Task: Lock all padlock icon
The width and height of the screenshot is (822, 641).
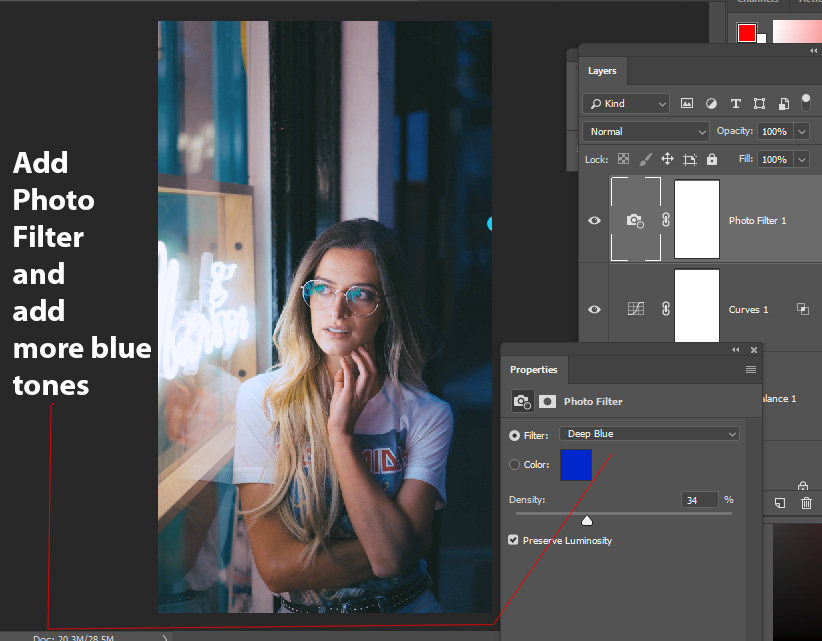Action: click(711, 159)
